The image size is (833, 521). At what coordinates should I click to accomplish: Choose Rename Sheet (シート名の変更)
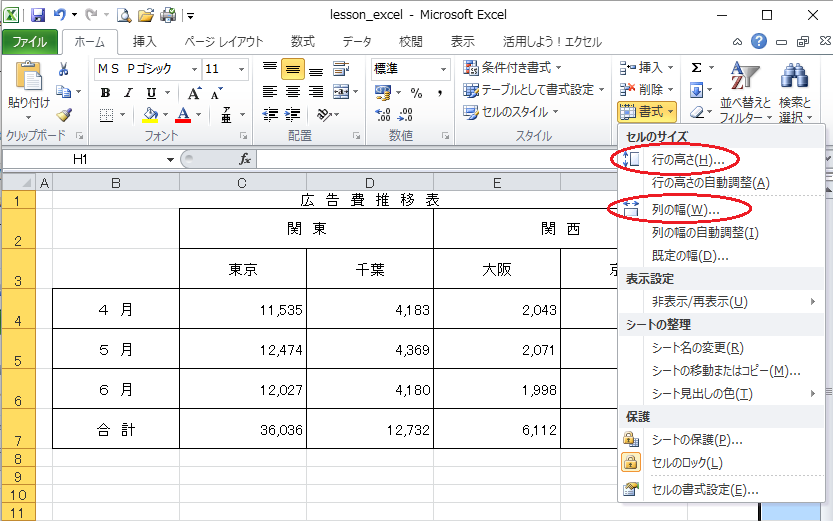[721, 348]
